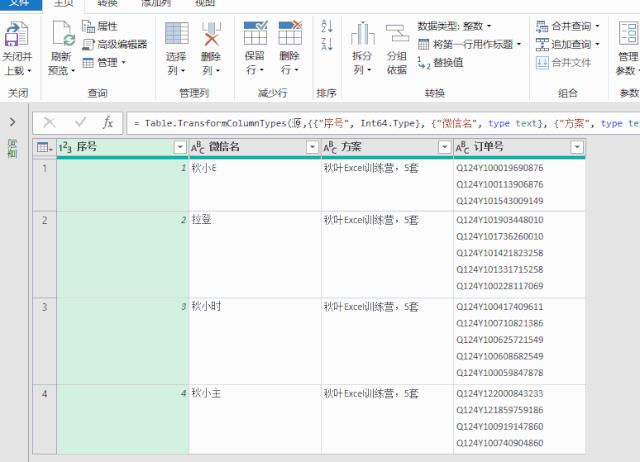Click 微信名 column data type icon
The height and width of the screenshot is (462, 640).
pos(198,147)
